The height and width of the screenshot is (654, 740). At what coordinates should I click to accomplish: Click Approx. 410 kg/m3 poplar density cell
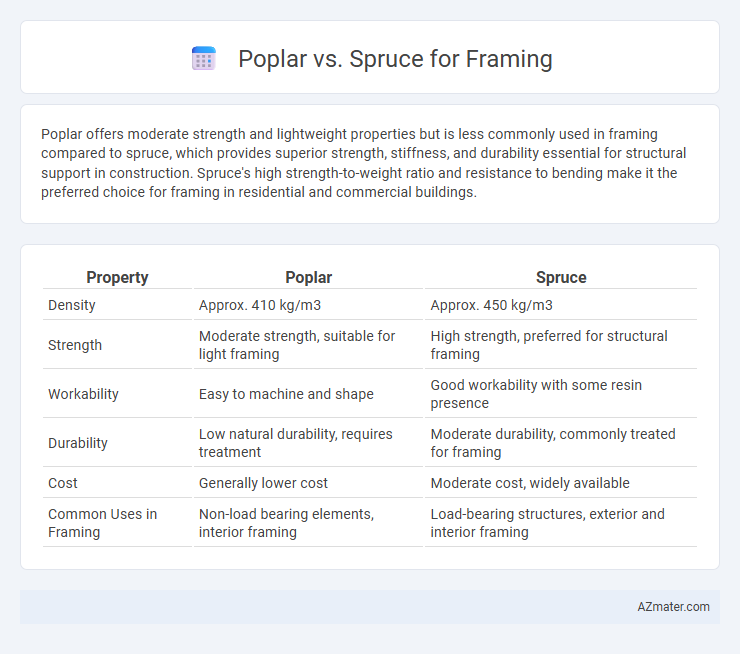tap(260, 305)
